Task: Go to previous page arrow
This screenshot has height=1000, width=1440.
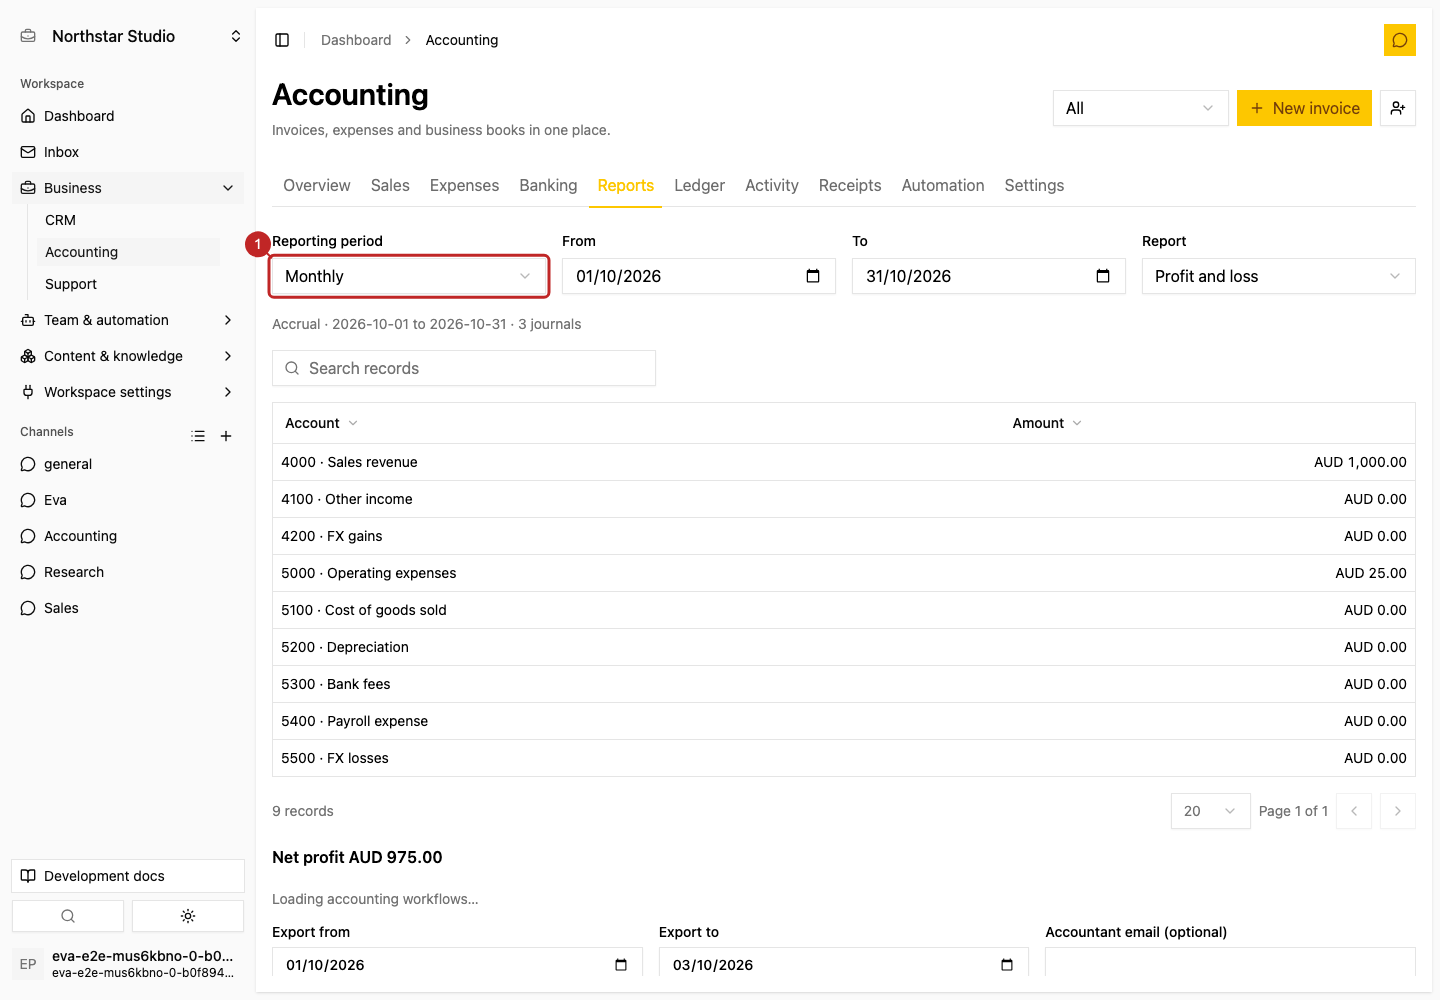Action: tap(1354, 811)
